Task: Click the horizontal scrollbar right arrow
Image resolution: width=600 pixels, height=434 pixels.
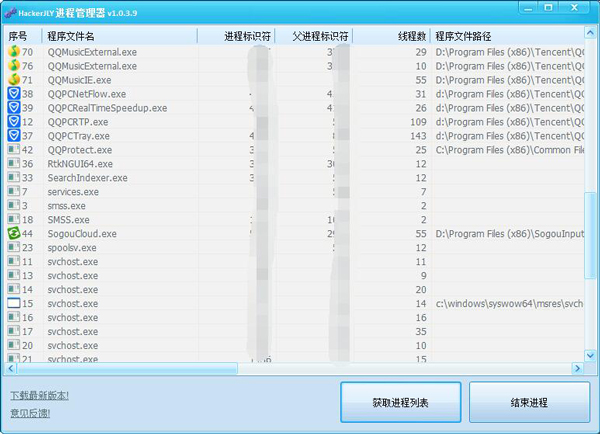Action: click(x=577, y=369)
